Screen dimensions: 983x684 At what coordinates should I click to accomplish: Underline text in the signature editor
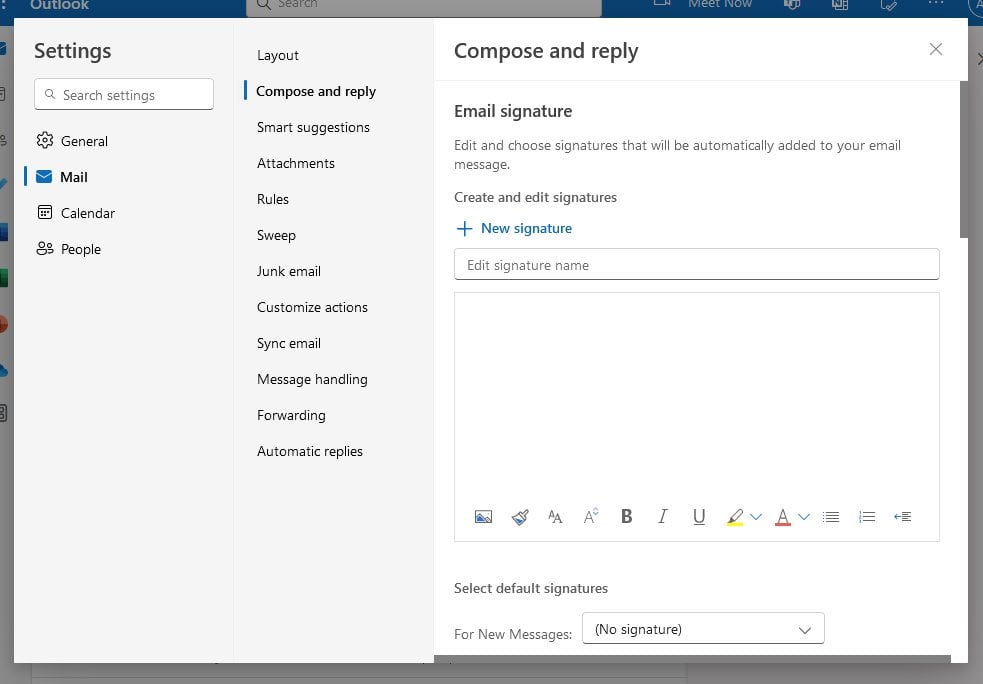[699, 516]
